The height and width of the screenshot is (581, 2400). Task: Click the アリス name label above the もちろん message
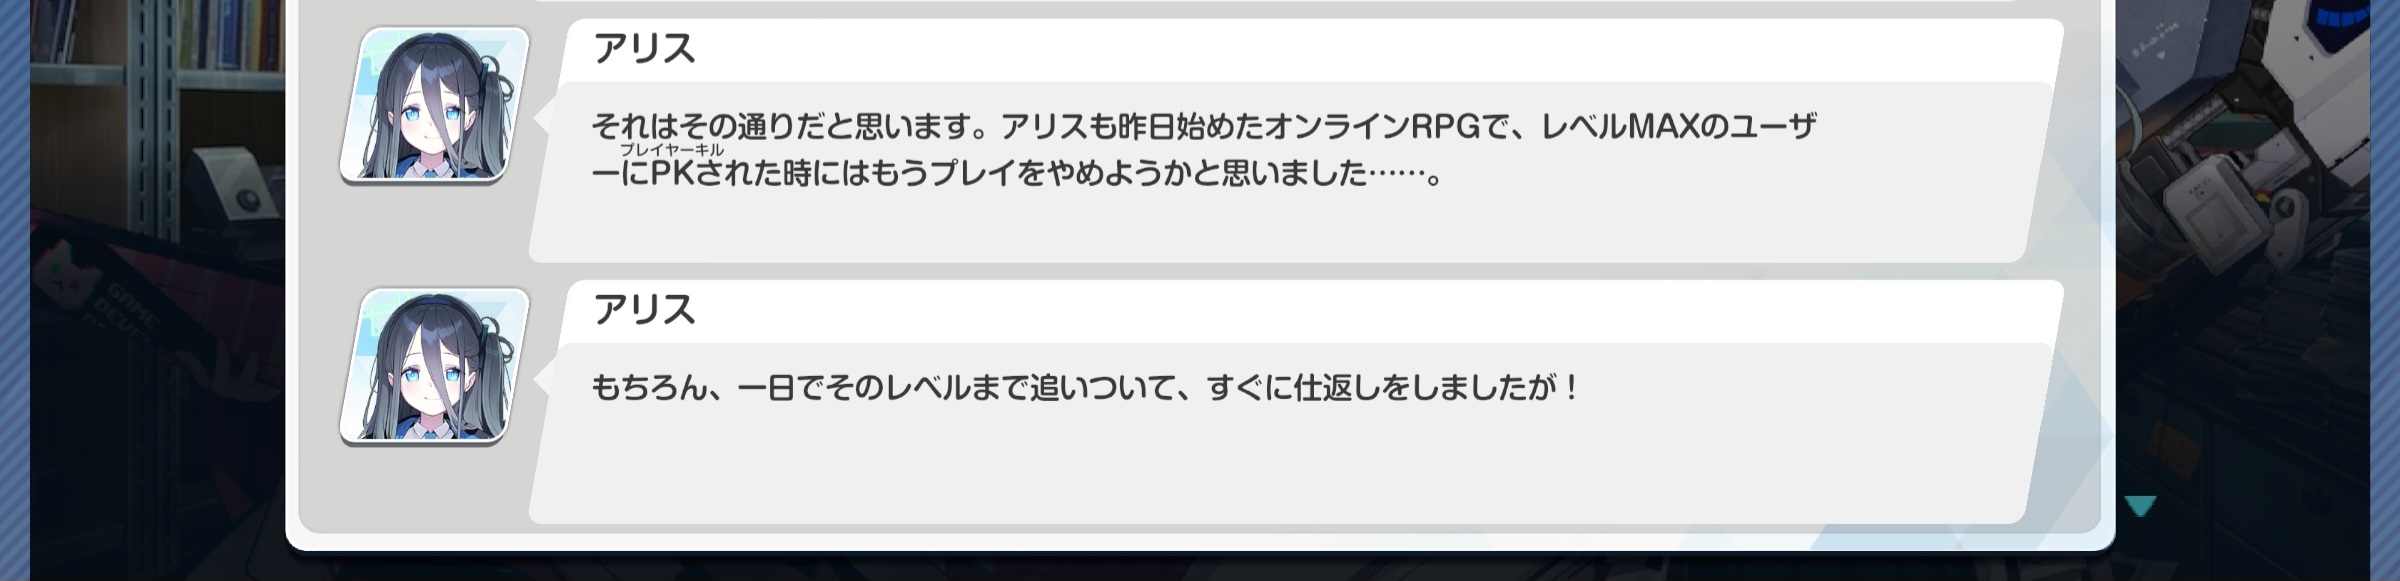(x=643, y=310)
